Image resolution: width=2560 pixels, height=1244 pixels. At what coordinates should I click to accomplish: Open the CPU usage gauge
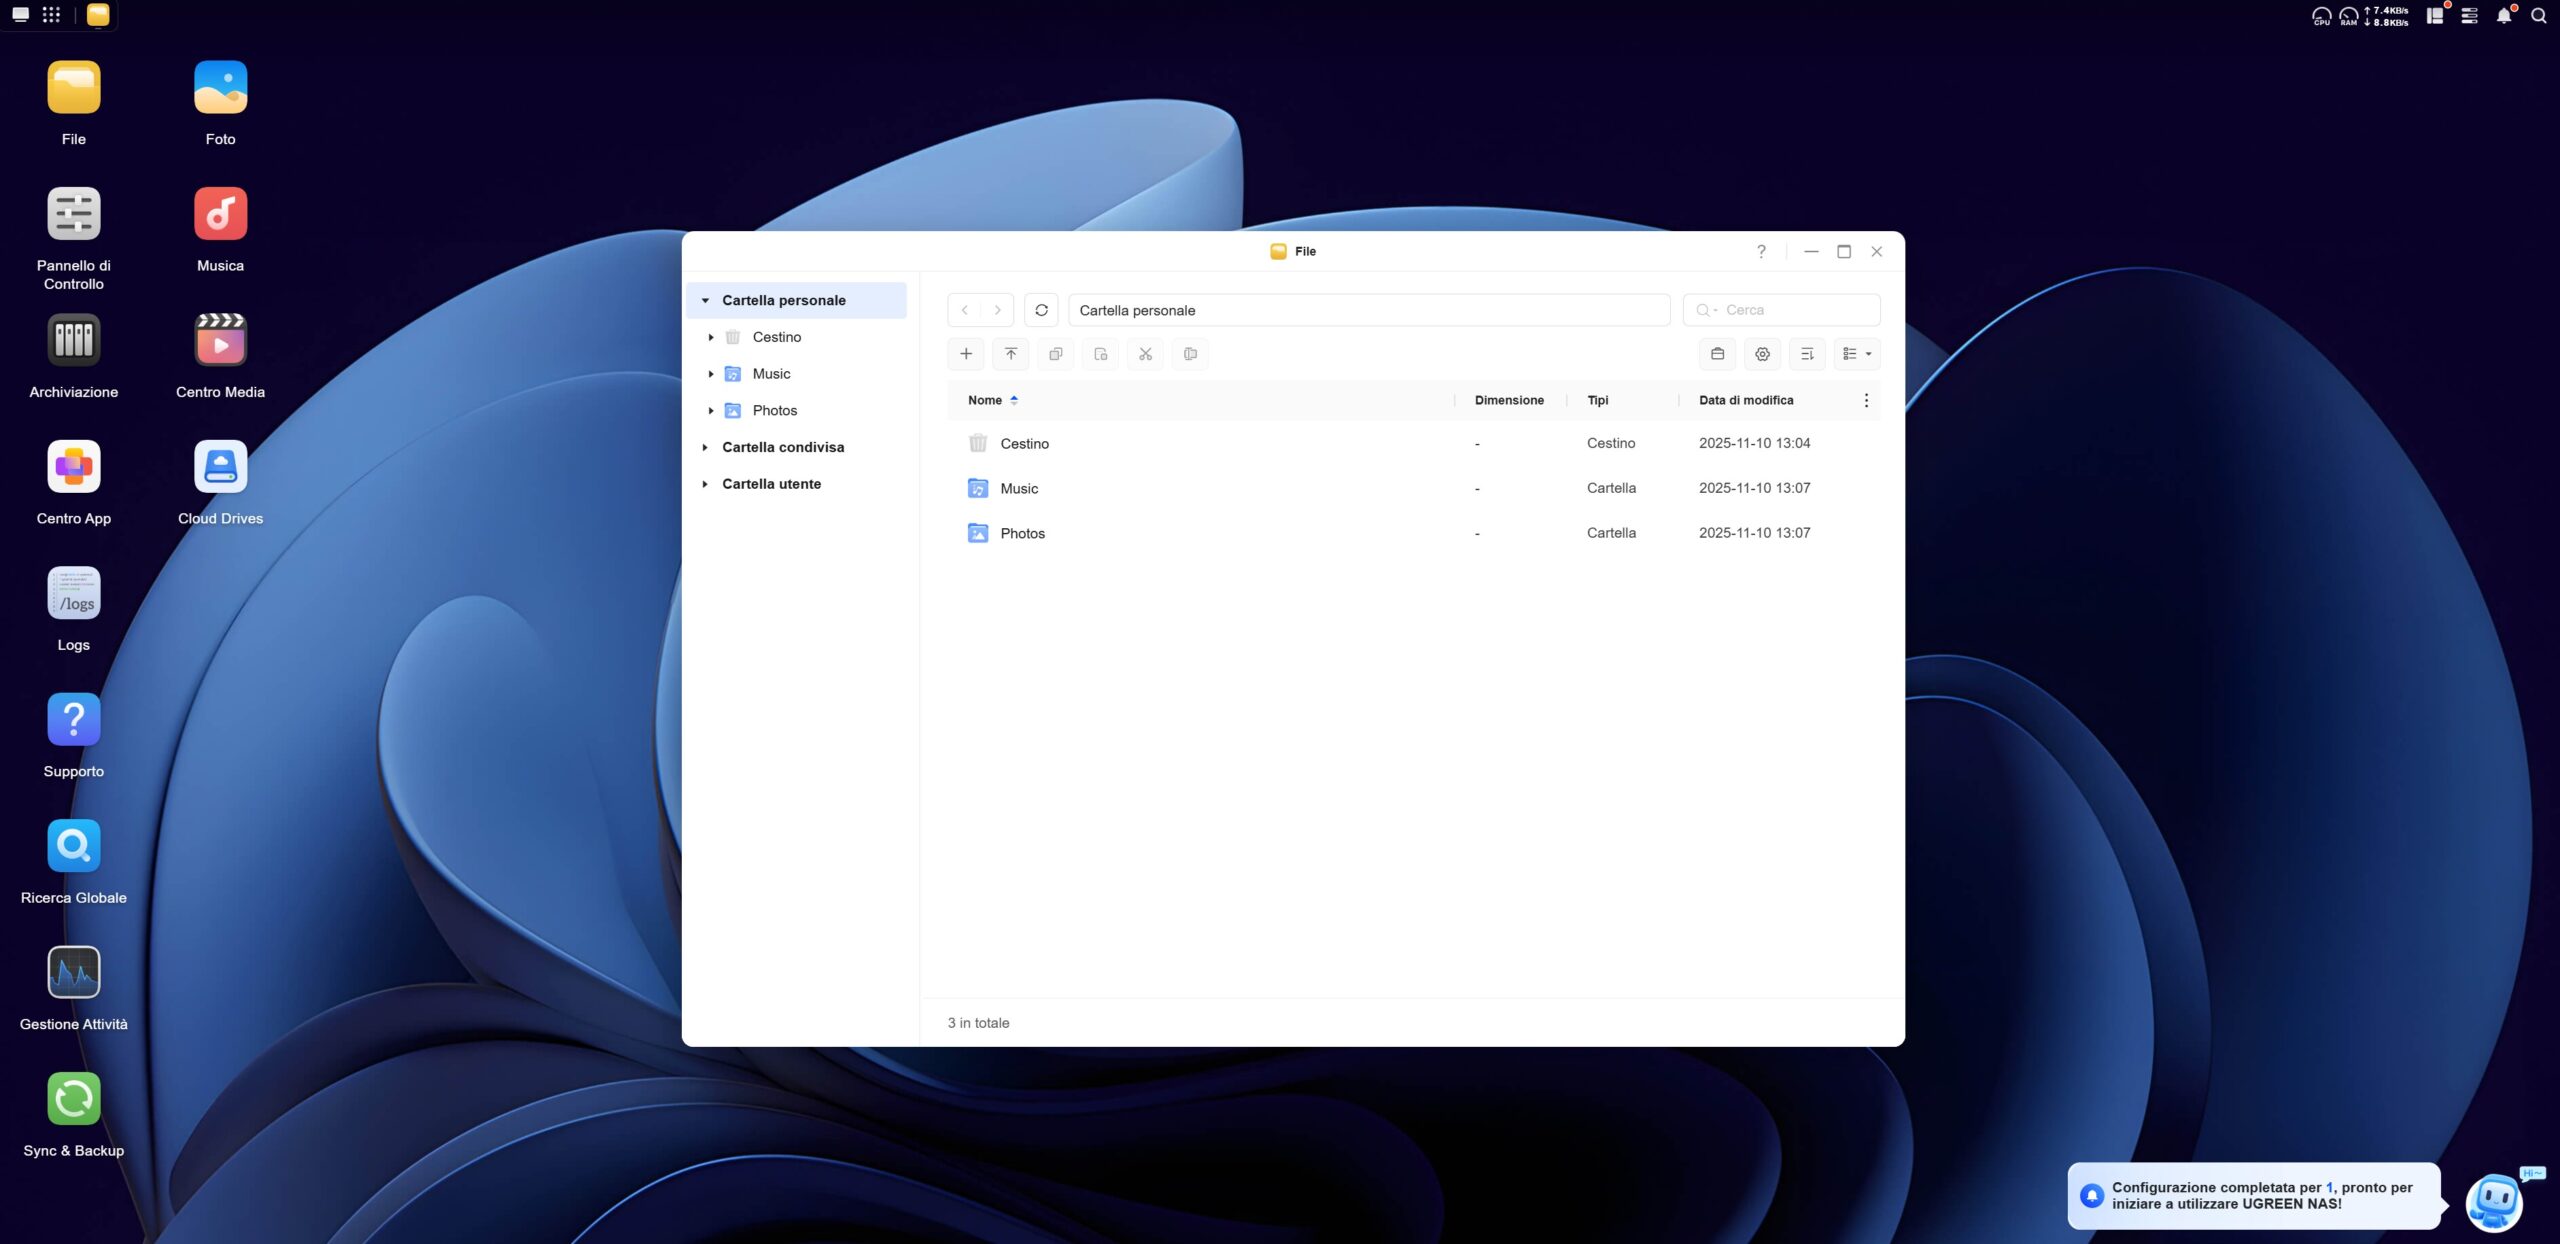click(x=2322, y=16)
